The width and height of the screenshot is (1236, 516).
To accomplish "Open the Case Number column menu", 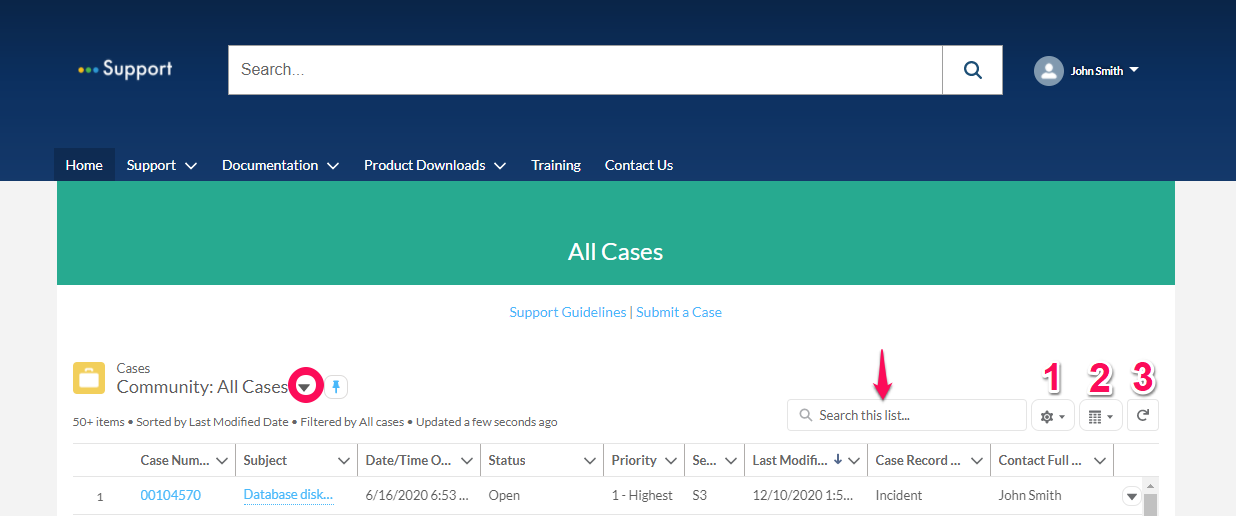I will point(221,461).
